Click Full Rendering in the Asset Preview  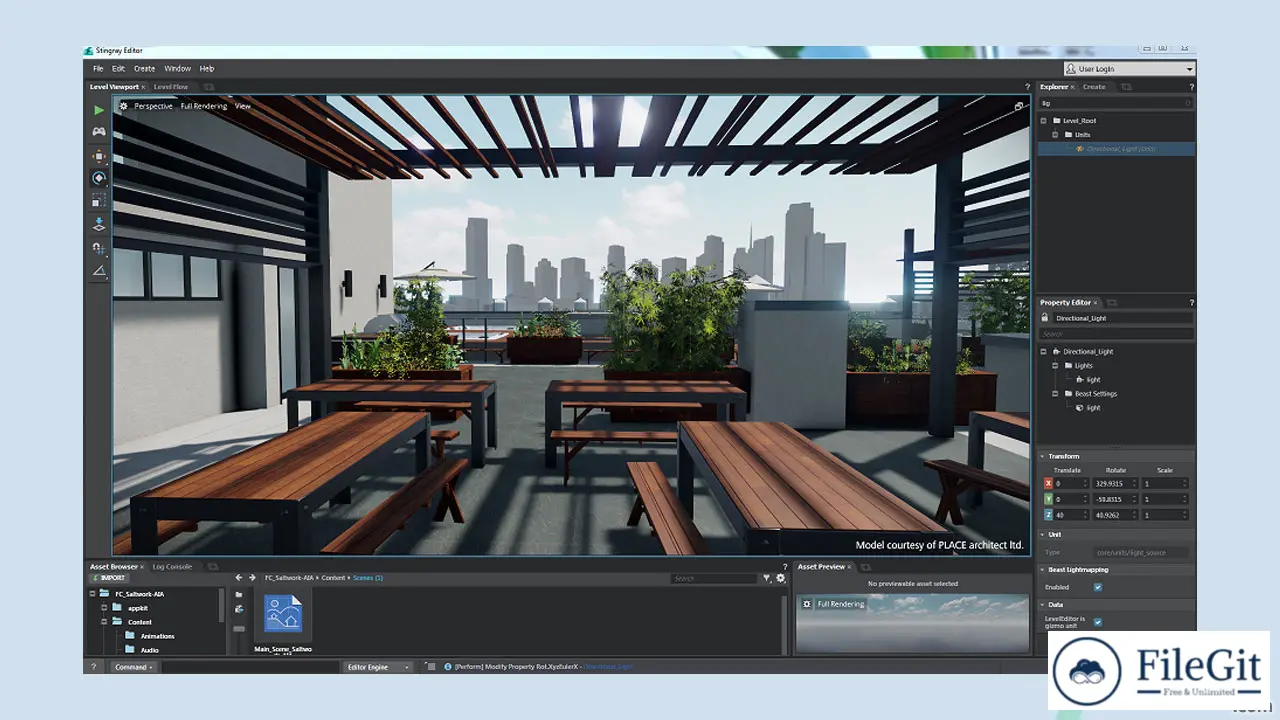(841, 604)
